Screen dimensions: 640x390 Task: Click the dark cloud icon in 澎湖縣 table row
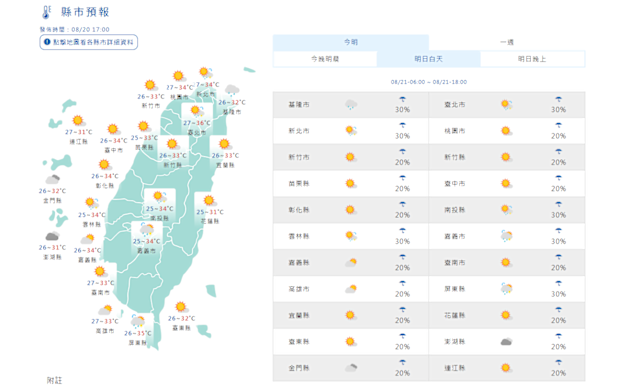[x=506, y=341]
